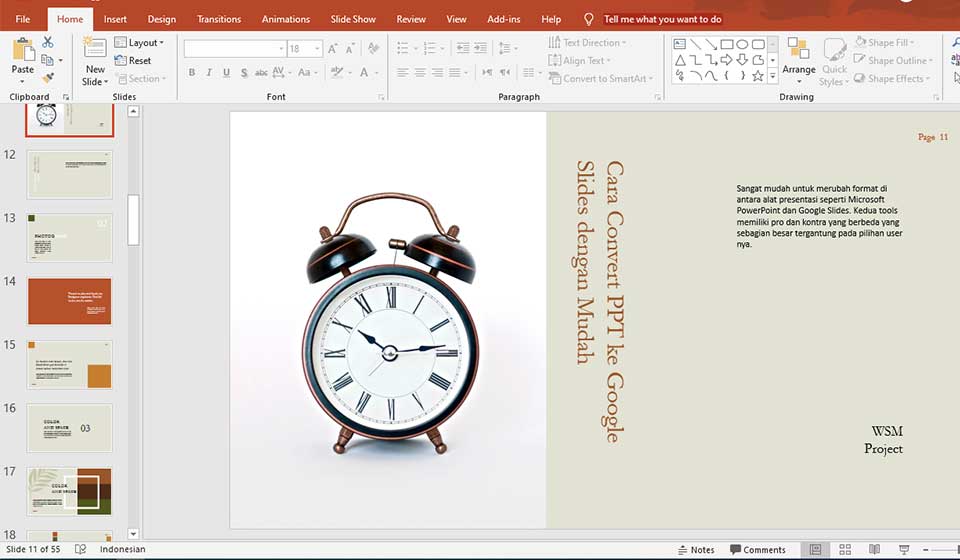Toggle Italic formatting
The width and height of the screenshot is (960, 560).
(x=209, y=72)
